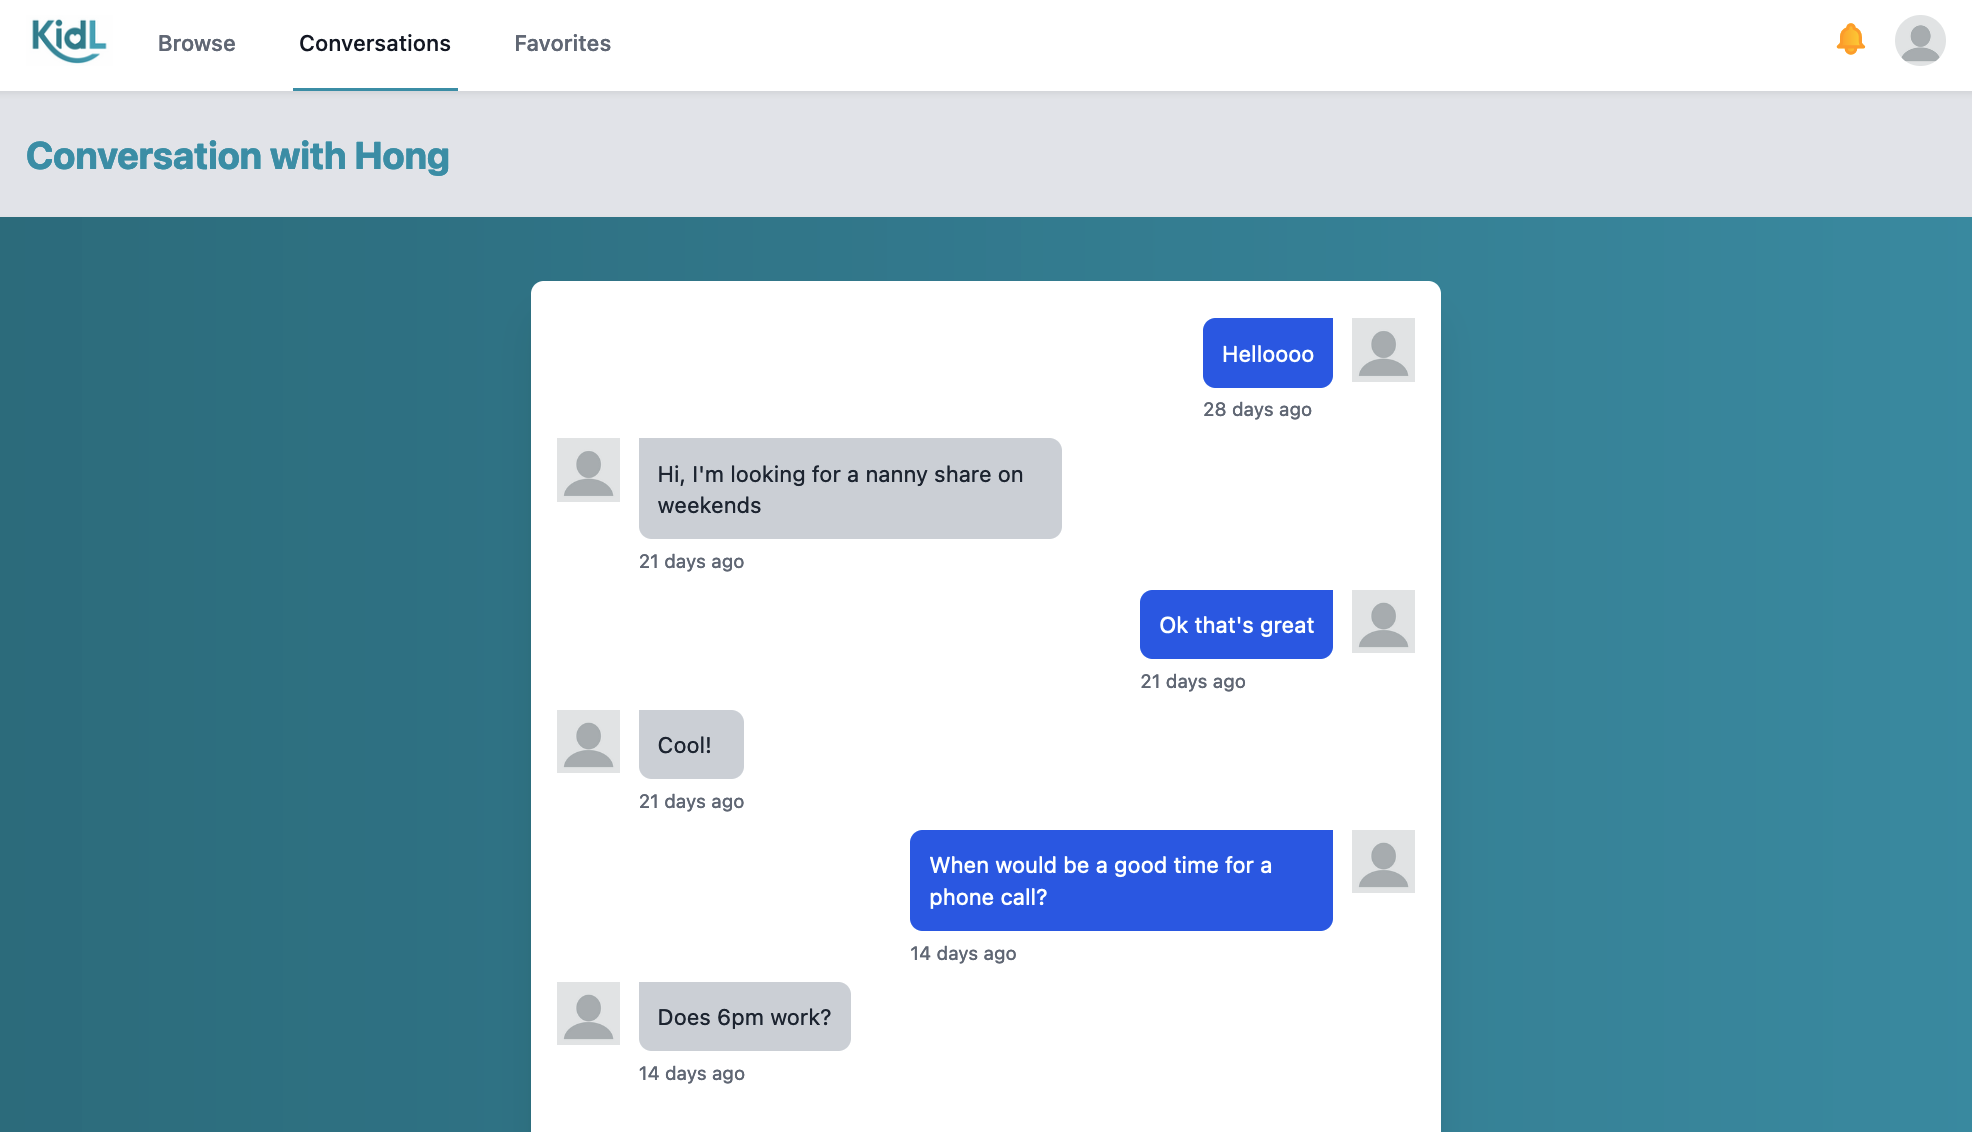Click the Helloooo message bubble
This screenshot has width=1972, height=1132.
[x=1267, y=354]
